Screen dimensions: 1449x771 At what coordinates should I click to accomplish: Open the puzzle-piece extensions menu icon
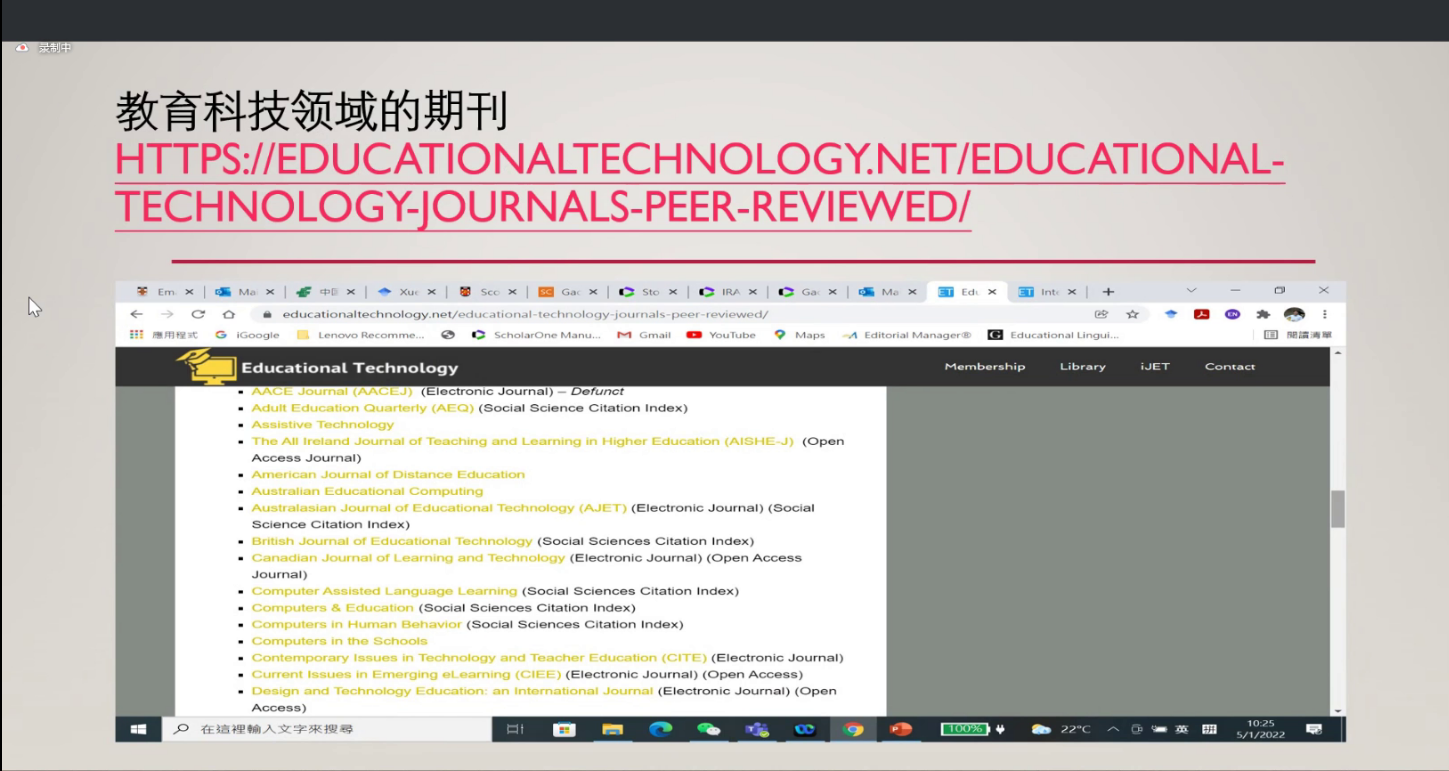tap(1263, 314)
